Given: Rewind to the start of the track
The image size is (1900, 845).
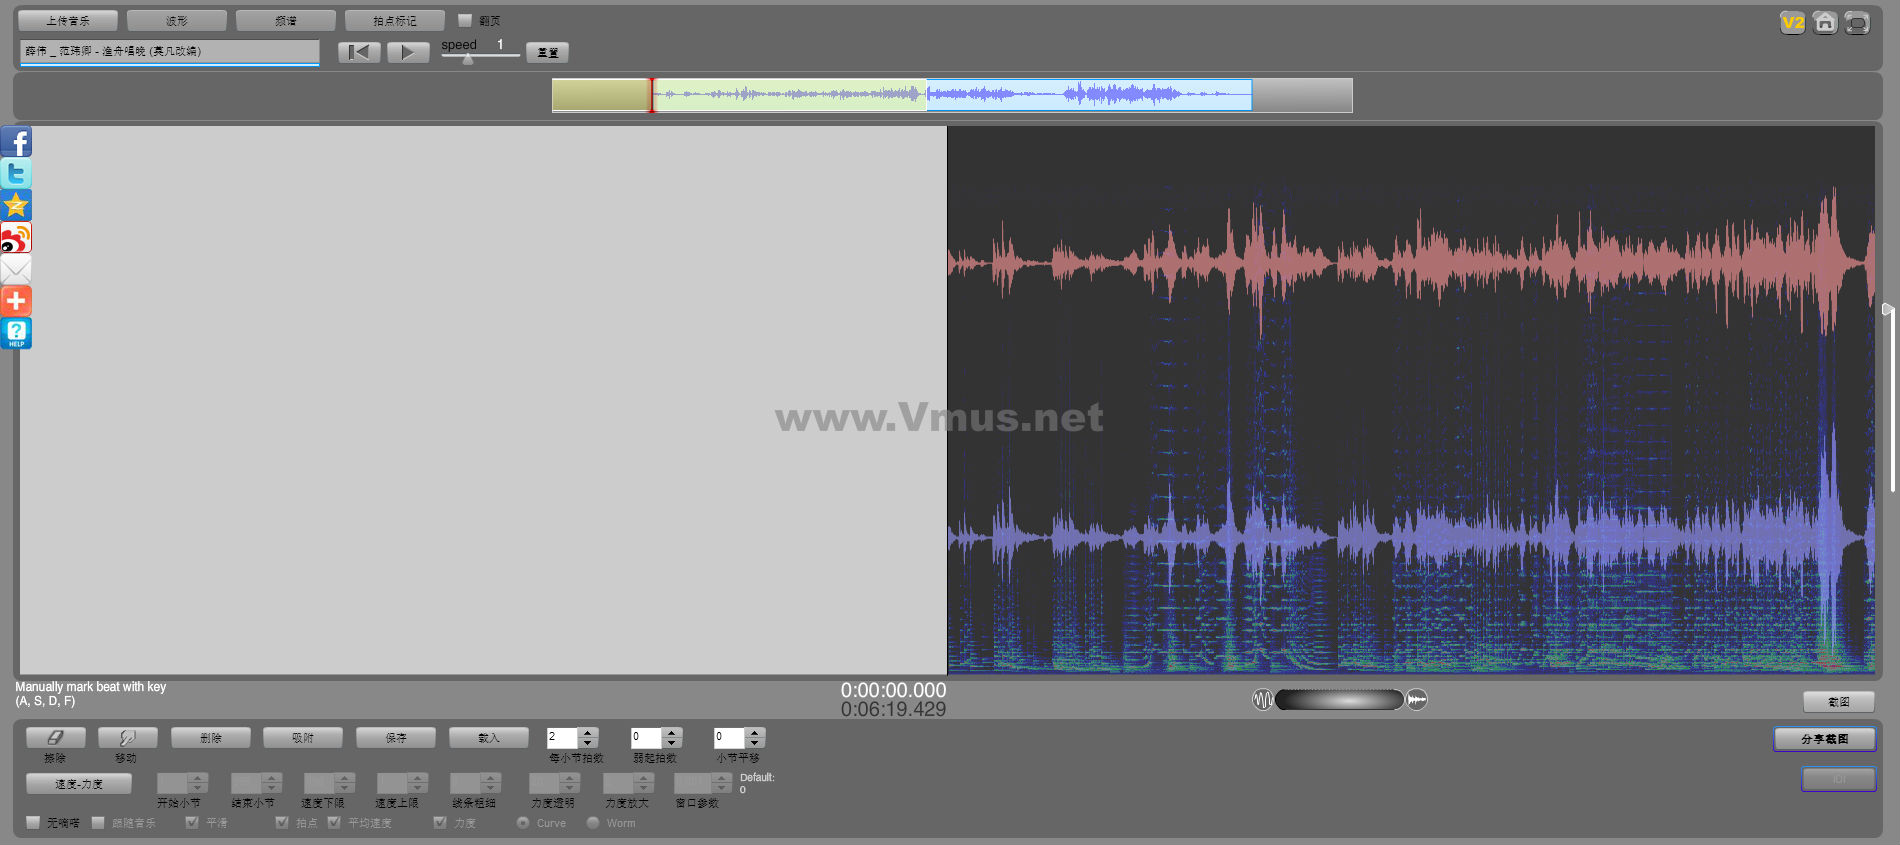Looking at the screenshot, I should tap(358, 52).
